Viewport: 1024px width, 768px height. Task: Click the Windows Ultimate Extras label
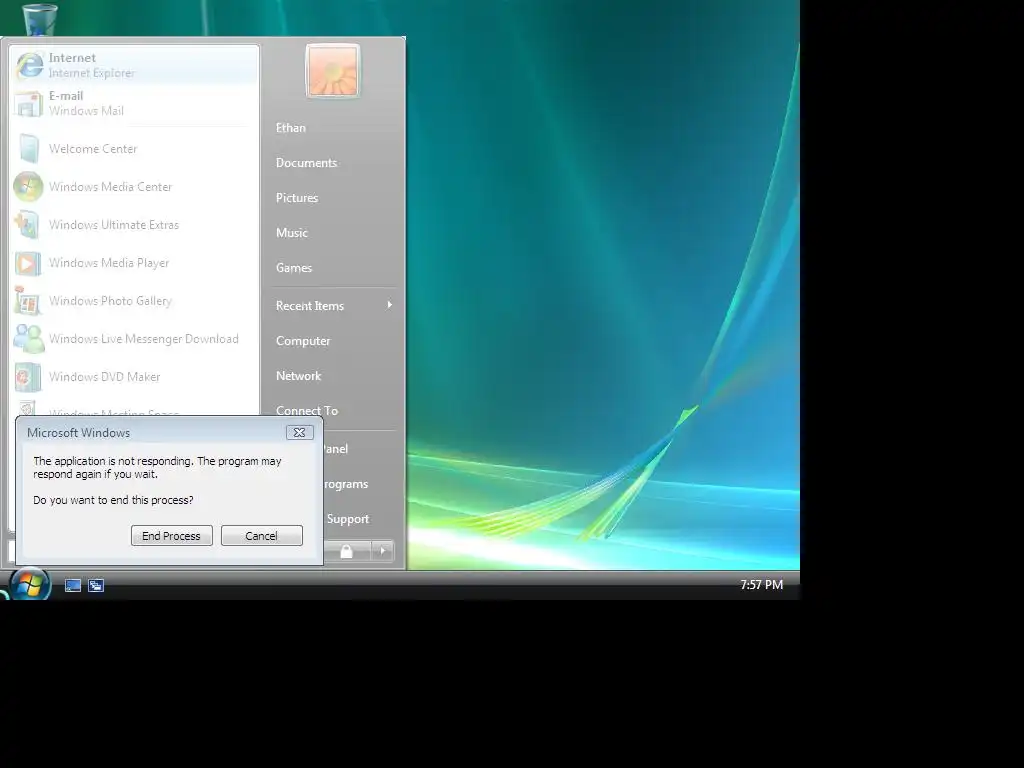coord(114,225)
